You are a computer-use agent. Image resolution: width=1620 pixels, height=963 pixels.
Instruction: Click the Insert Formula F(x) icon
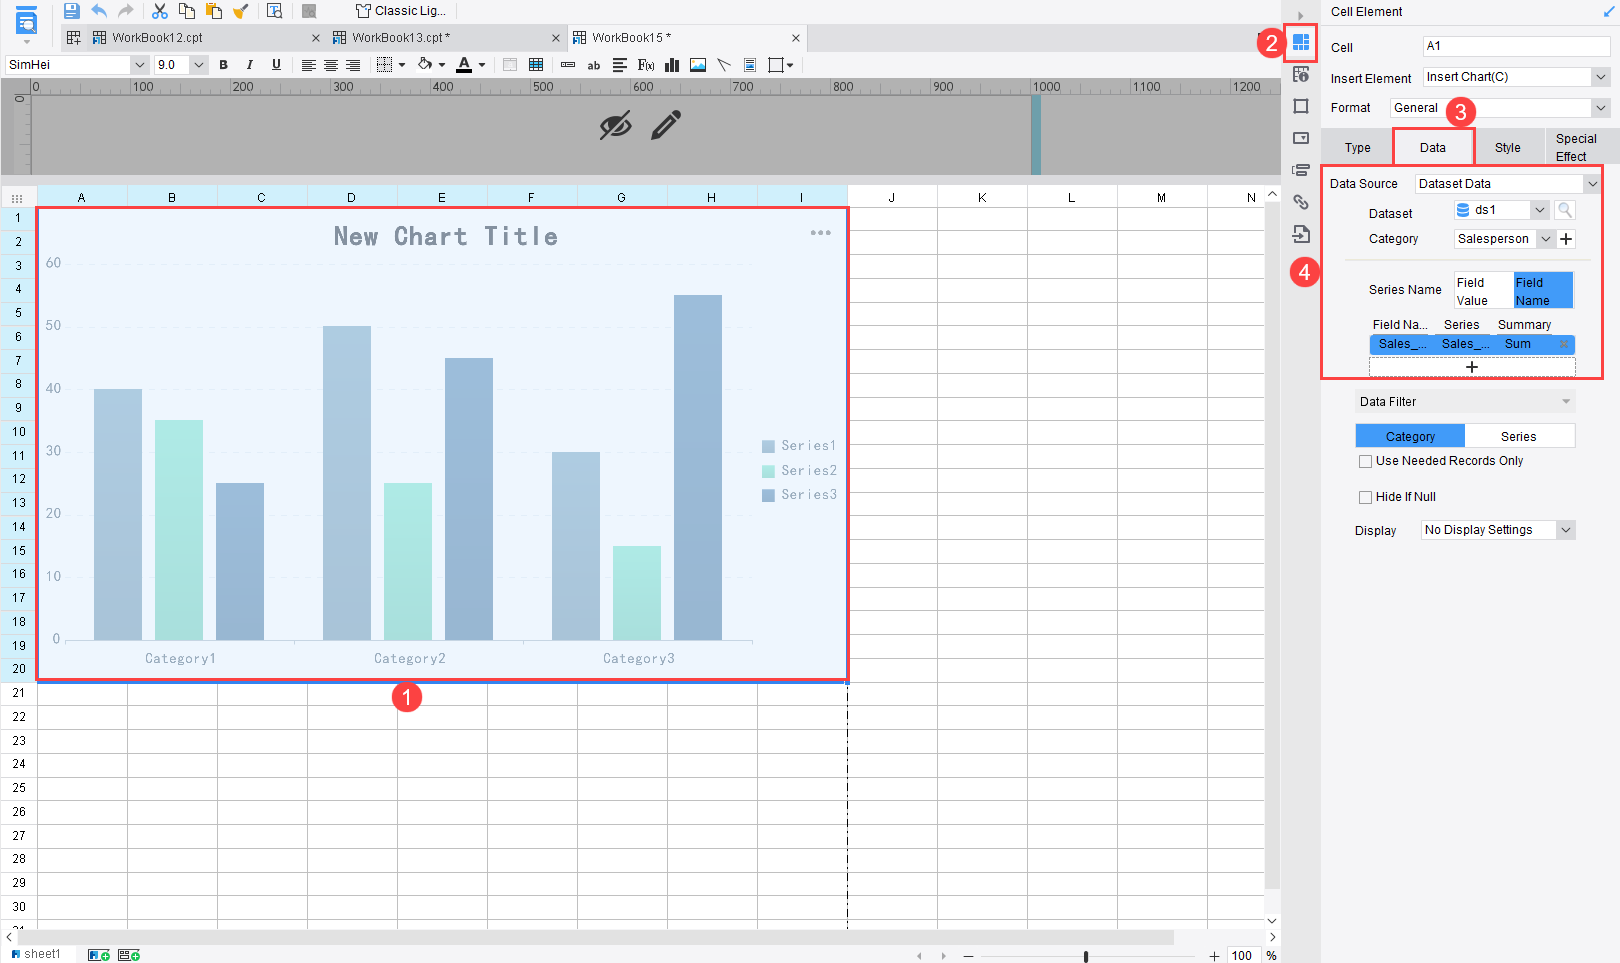pos(646,65)
